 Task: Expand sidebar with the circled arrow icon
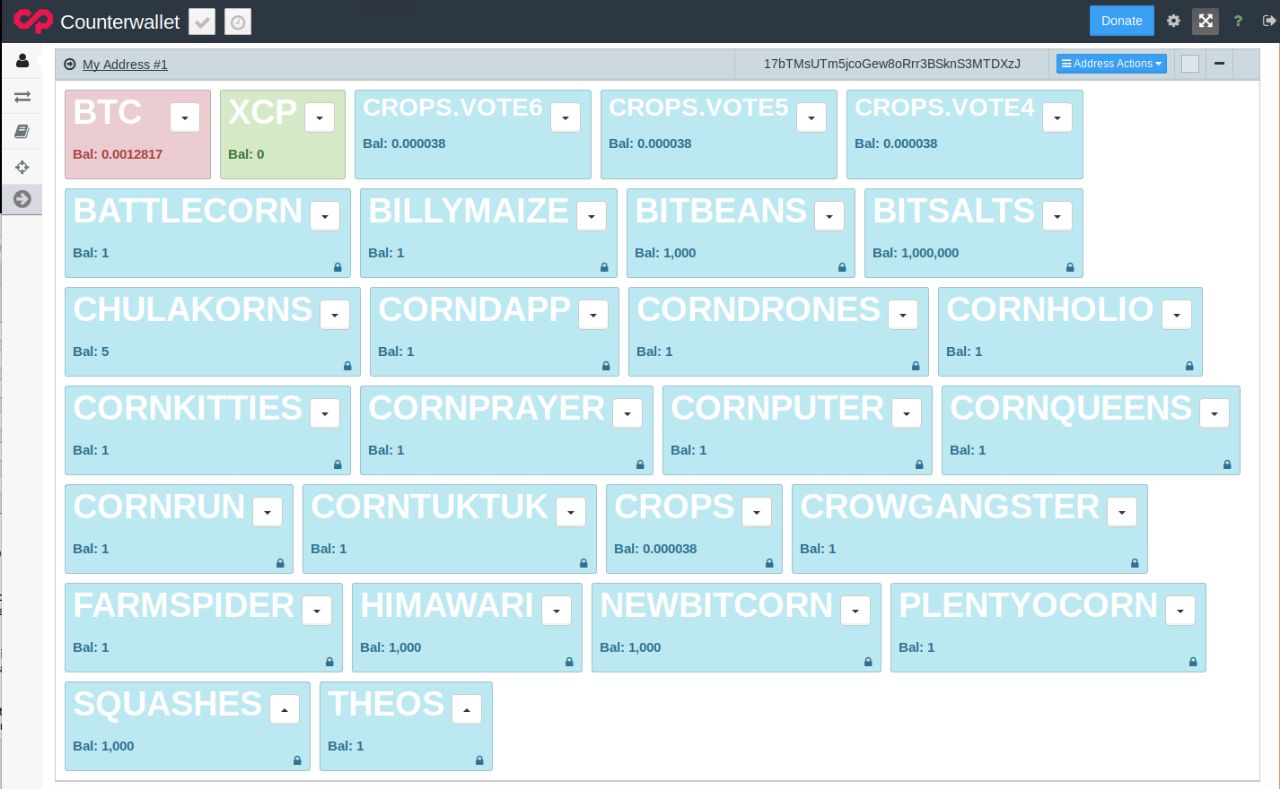point(22,199)
